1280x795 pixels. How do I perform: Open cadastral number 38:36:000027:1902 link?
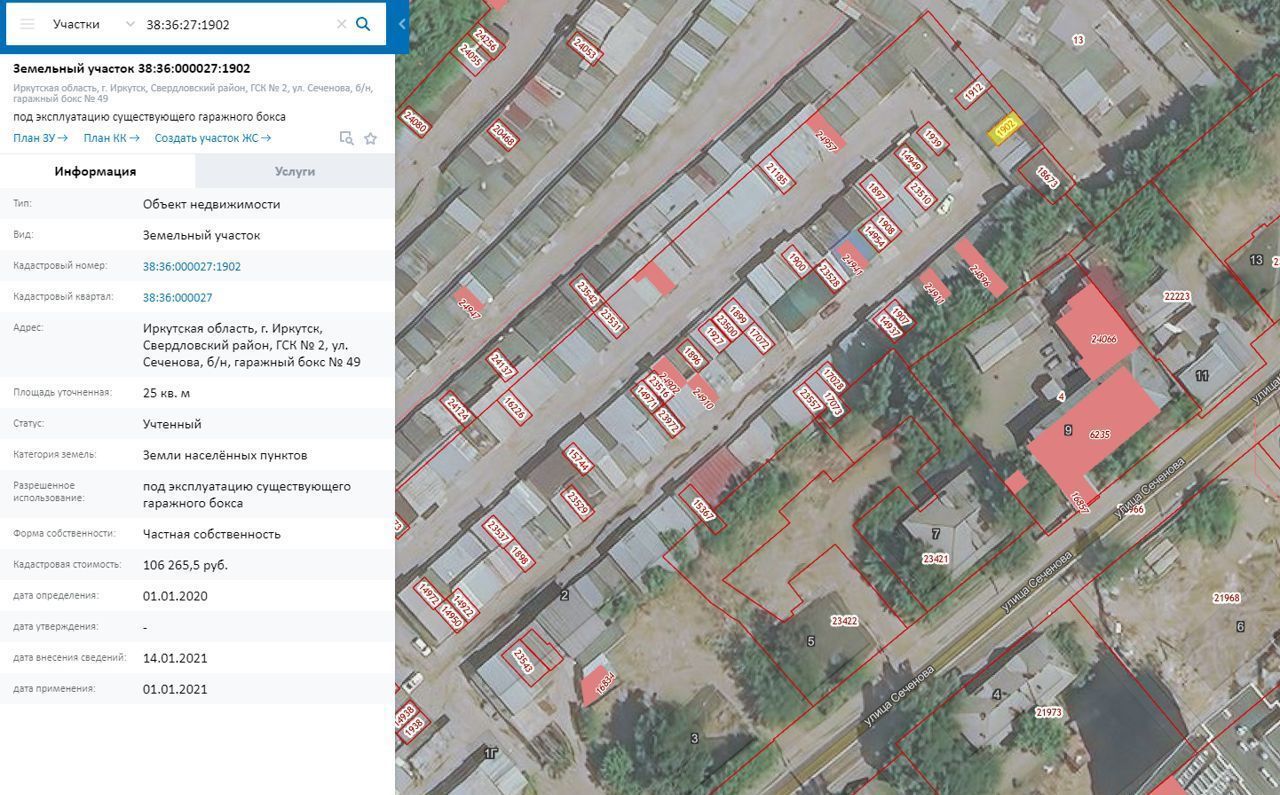click(192, 266)
